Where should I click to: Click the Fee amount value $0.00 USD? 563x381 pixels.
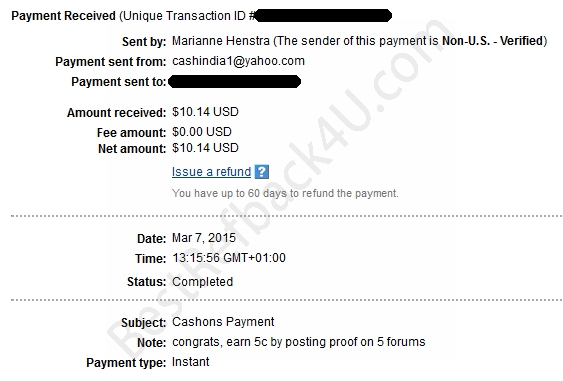[202, 132]
